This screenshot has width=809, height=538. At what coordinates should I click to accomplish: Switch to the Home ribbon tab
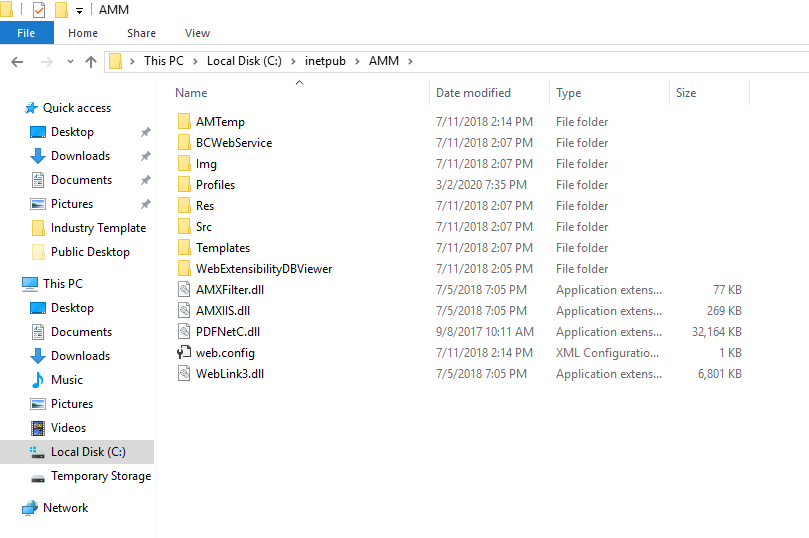coord(83,33)
